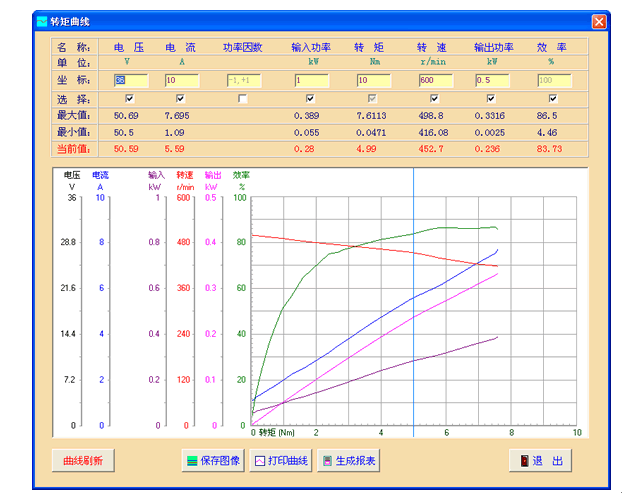The width and height of the screenshot is (622, 496).
Task: Click the 转矩 coordinate input field
Action: click(x=373, y=80)
